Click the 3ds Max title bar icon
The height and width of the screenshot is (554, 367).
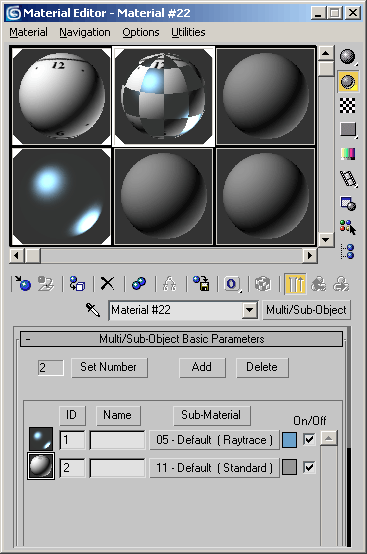click(x=14, y=13)
